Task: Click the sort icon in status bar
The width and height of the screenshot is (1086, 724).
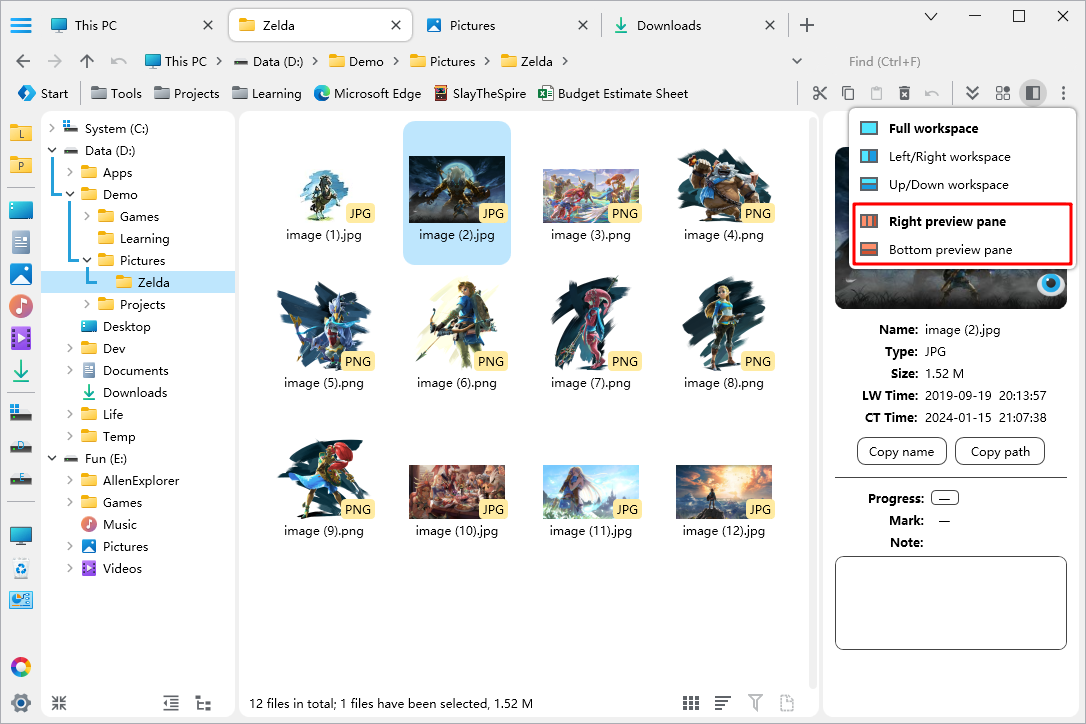Action: pos(723,704)
